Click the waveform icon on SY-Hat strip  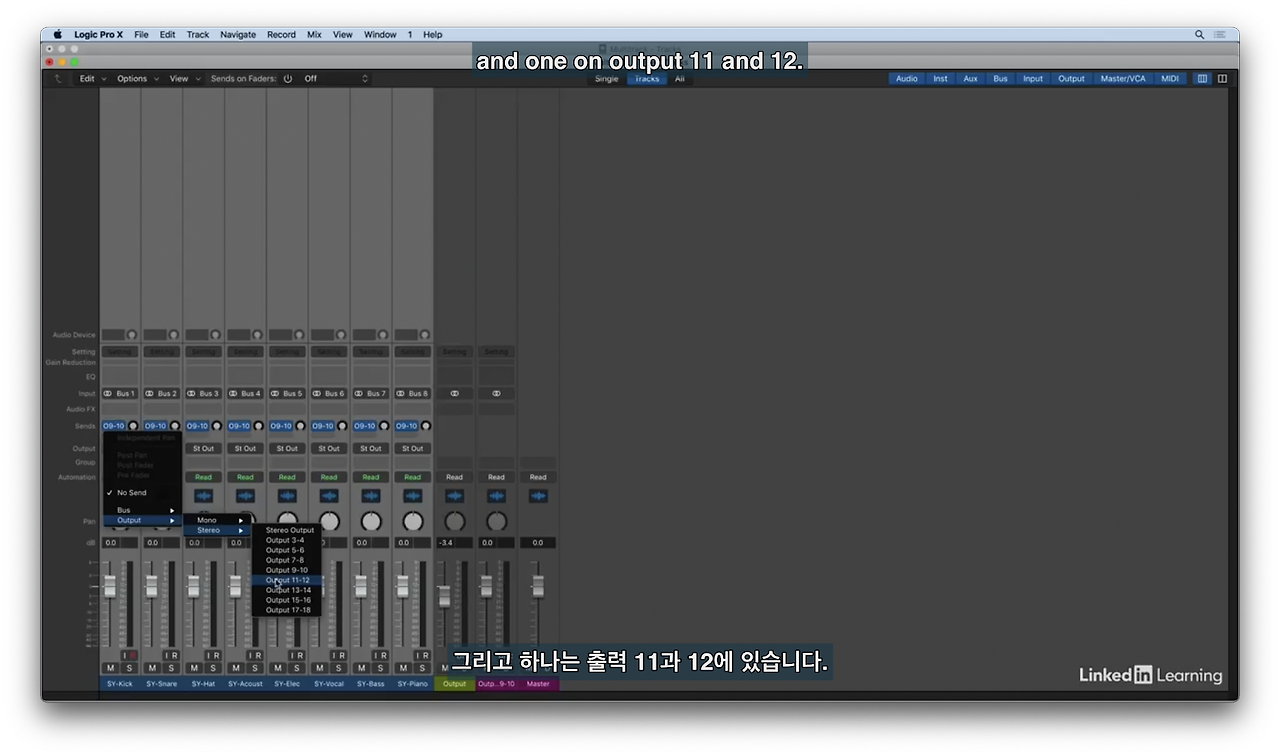click(204, 496)
